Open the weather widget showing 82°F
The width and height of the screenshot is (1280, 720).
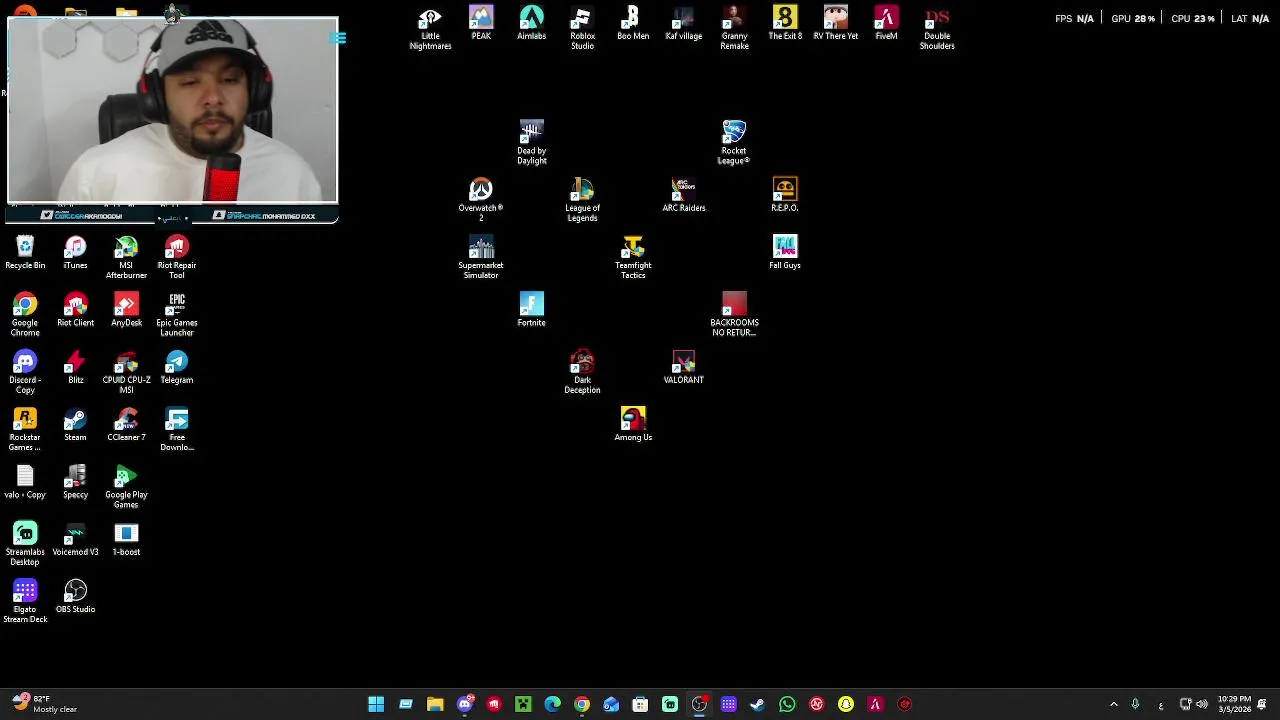[x=44, y=704]
